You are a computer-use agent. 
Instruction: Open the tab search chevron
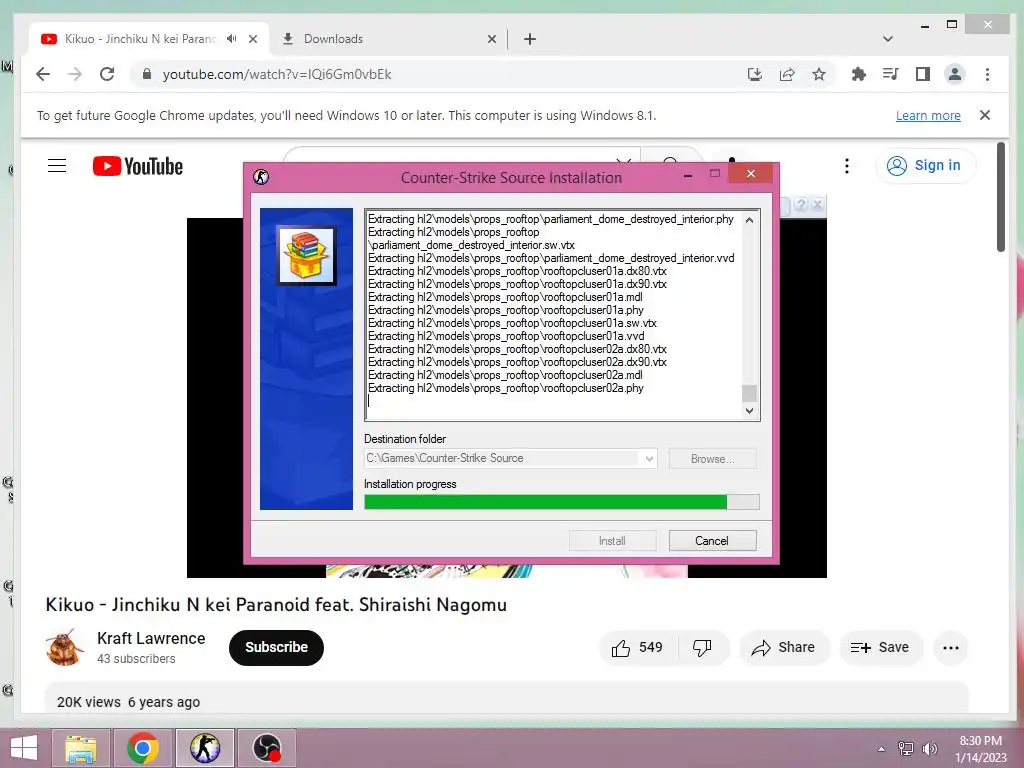click(x=888, y=39)
